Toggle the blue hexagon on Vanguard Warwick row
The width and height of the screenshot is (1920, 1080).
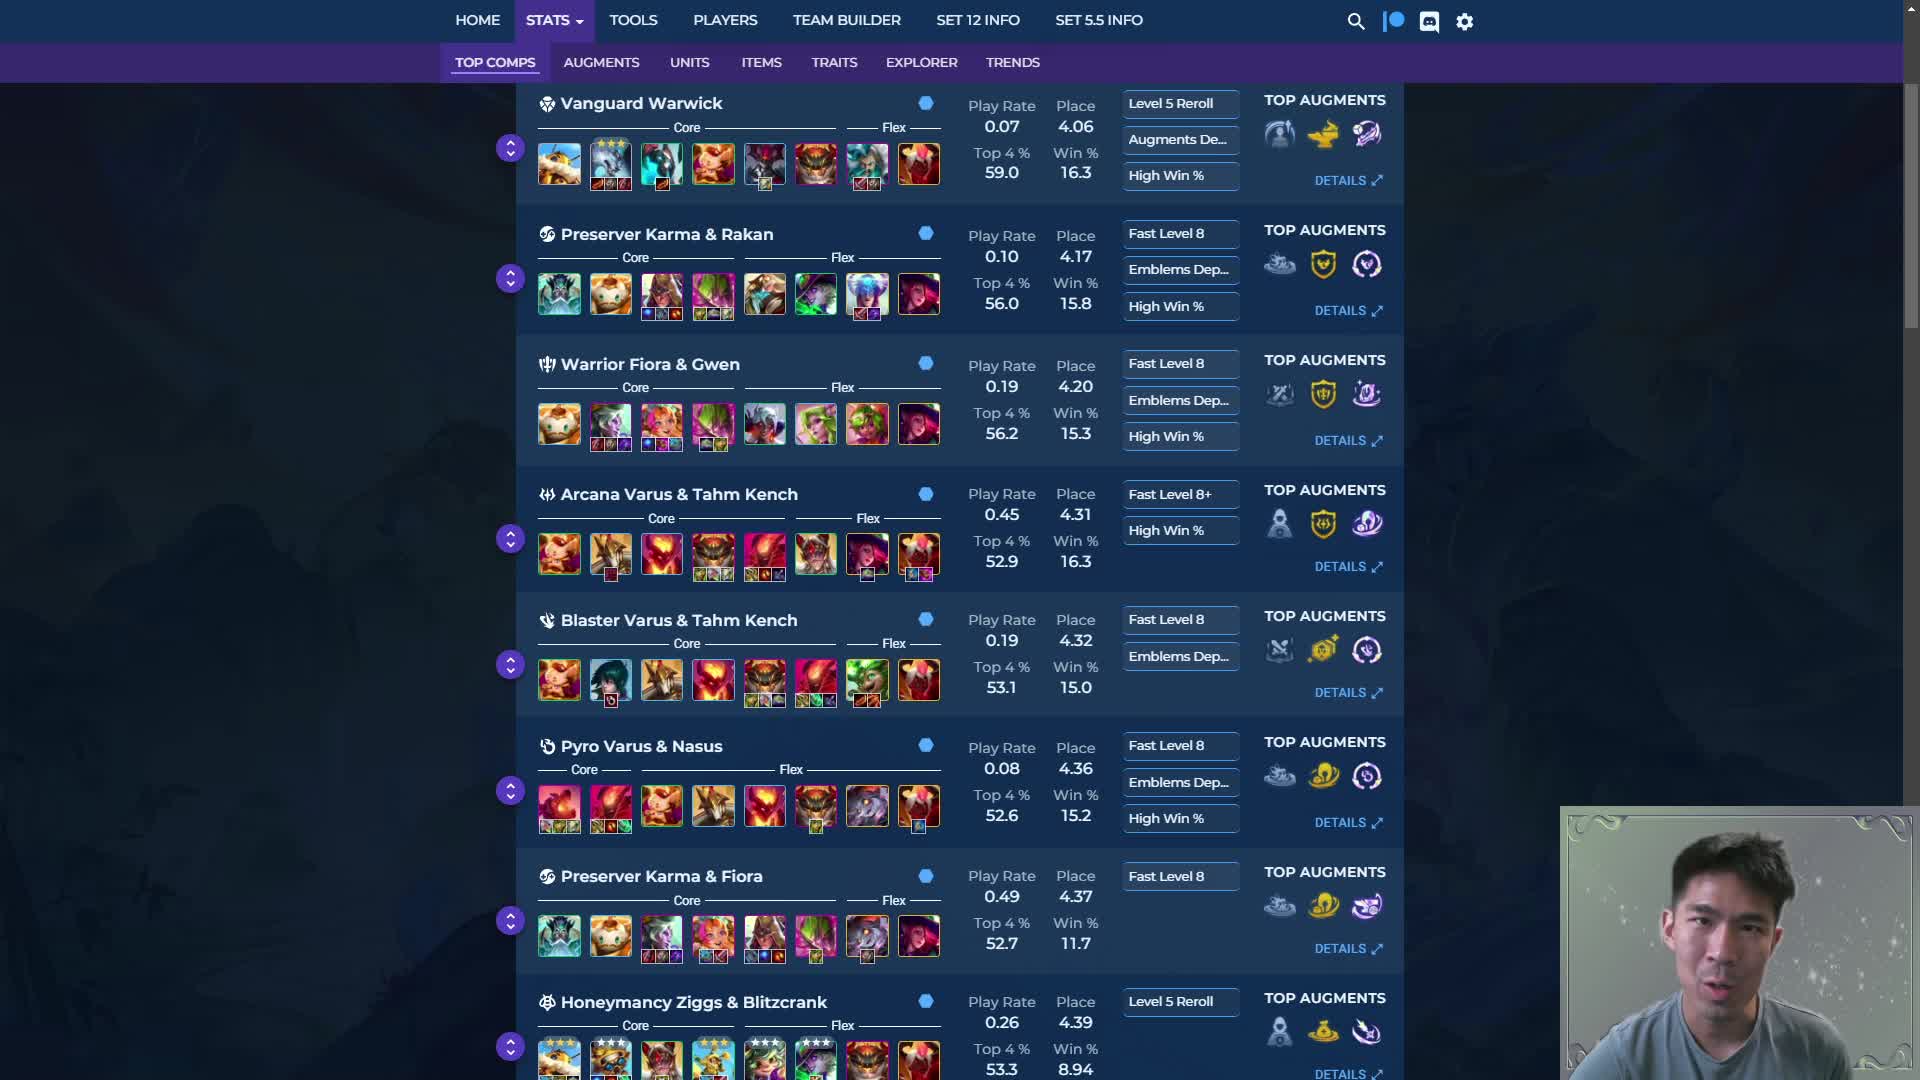(926, 103)
